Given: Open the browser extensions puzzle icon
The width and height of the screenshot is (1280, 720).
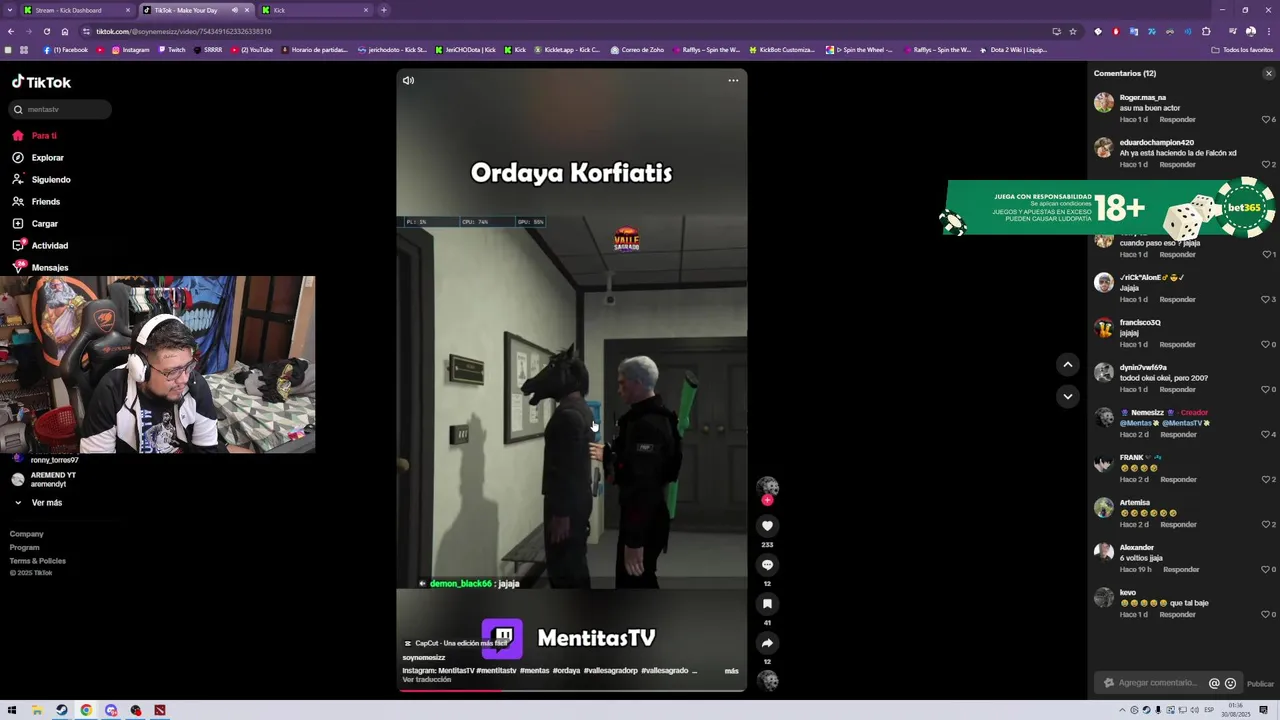Looking at the screenshot, I should click(1206, 31).
